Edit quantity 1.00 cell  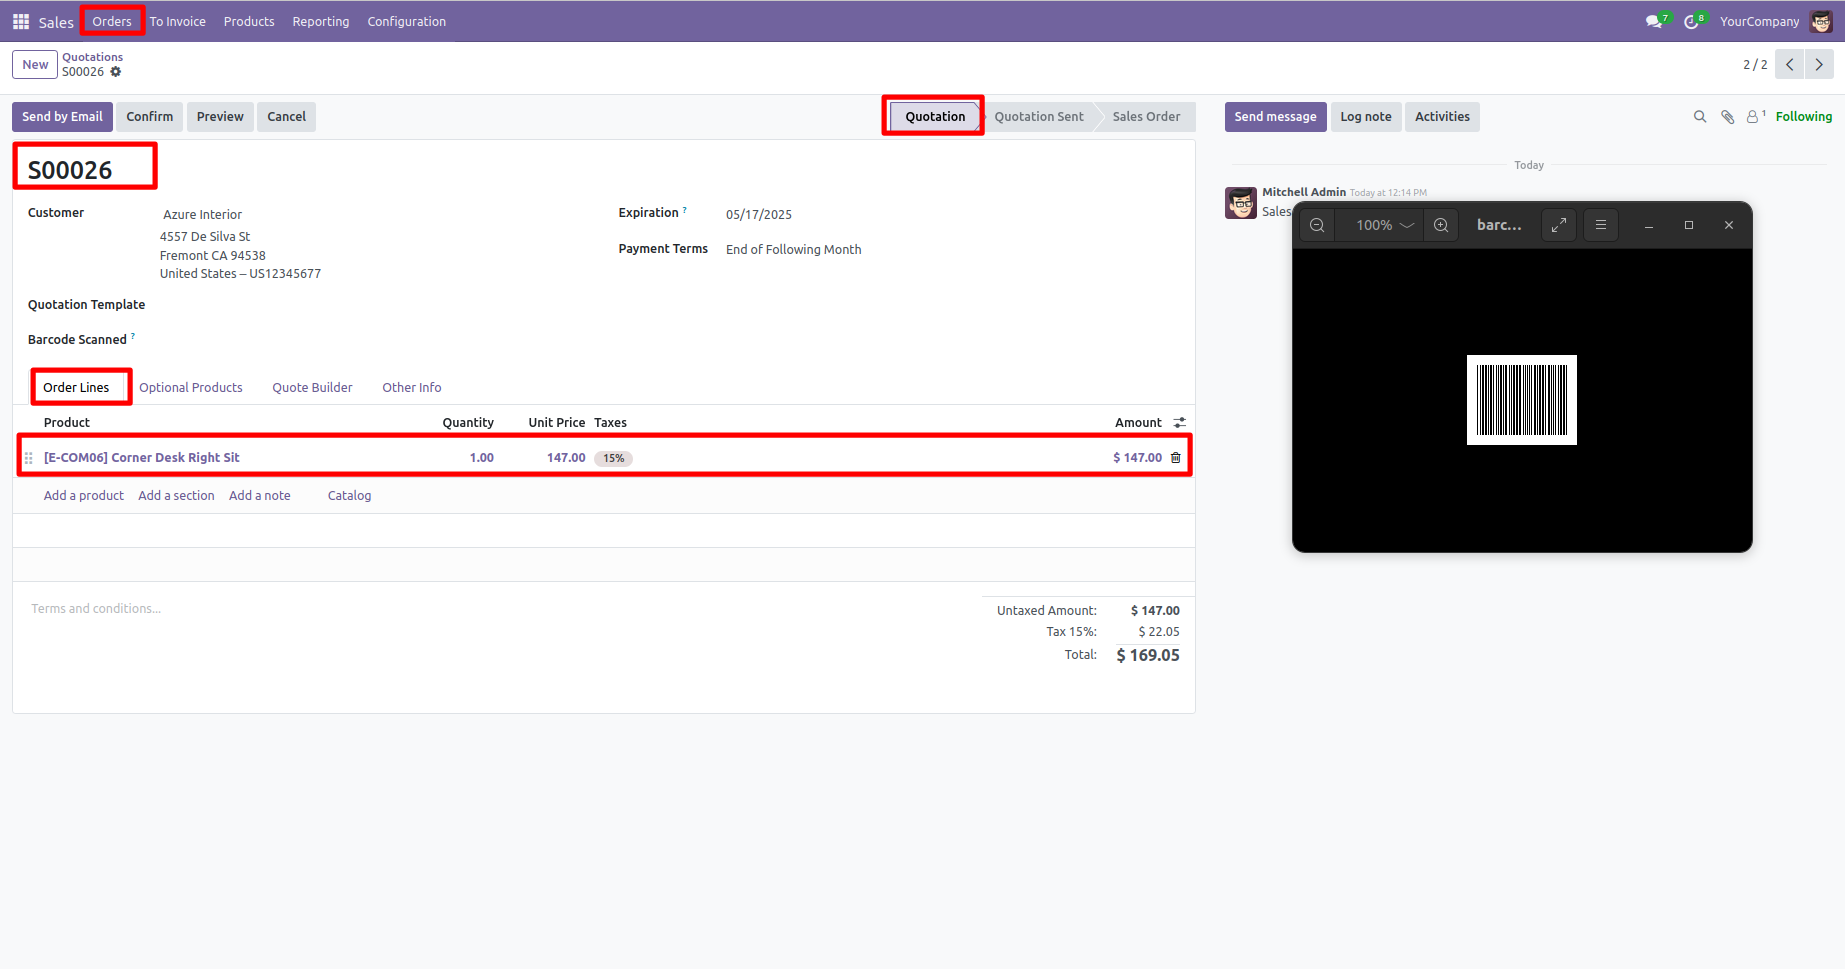coord(482,458)
